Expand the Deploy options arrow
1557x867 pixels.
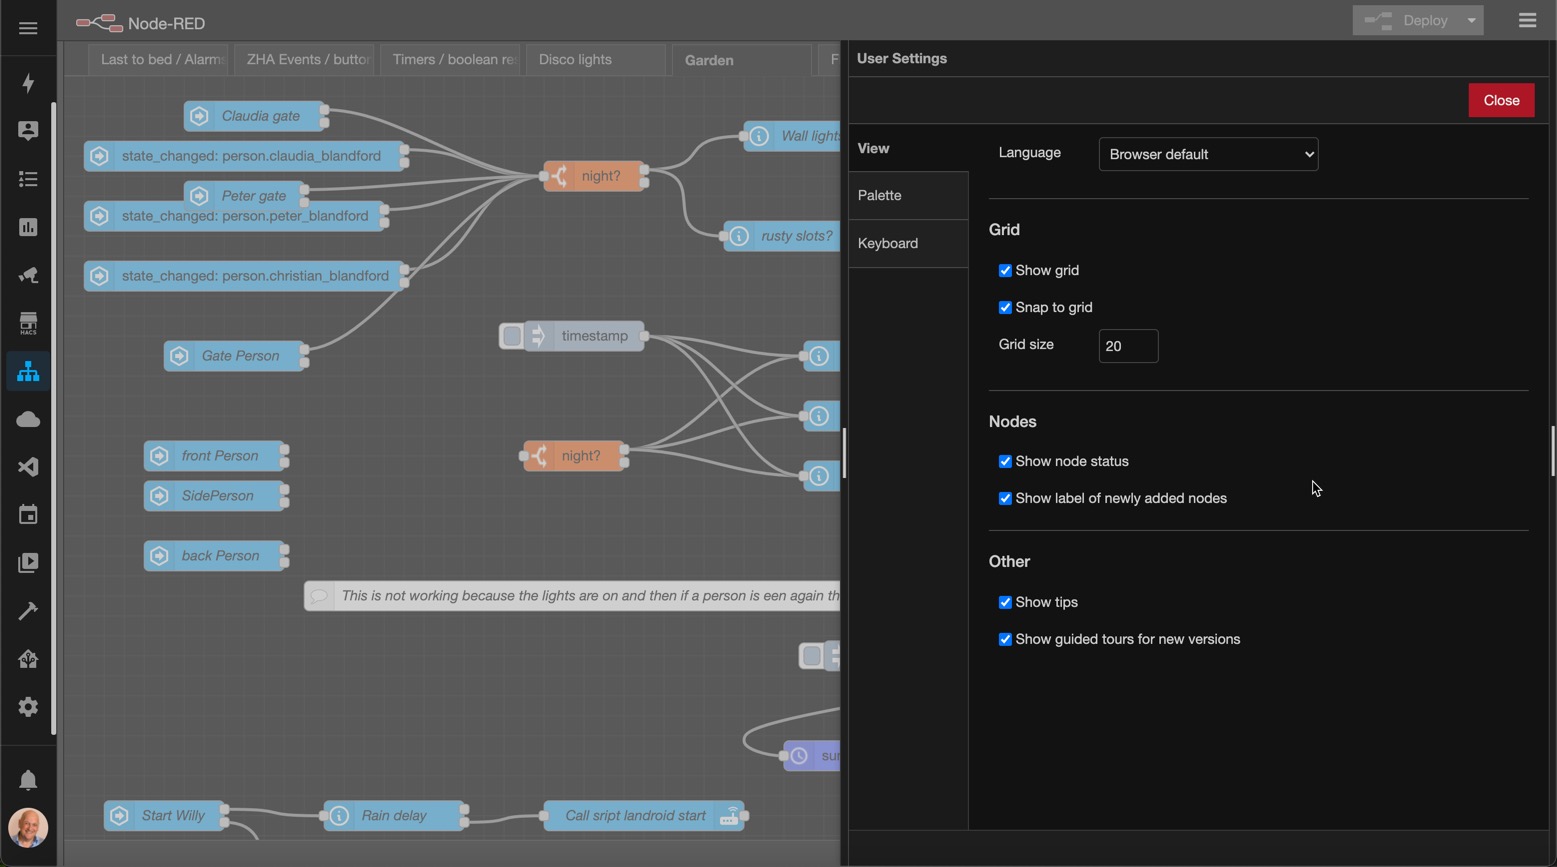point(1471,20)
